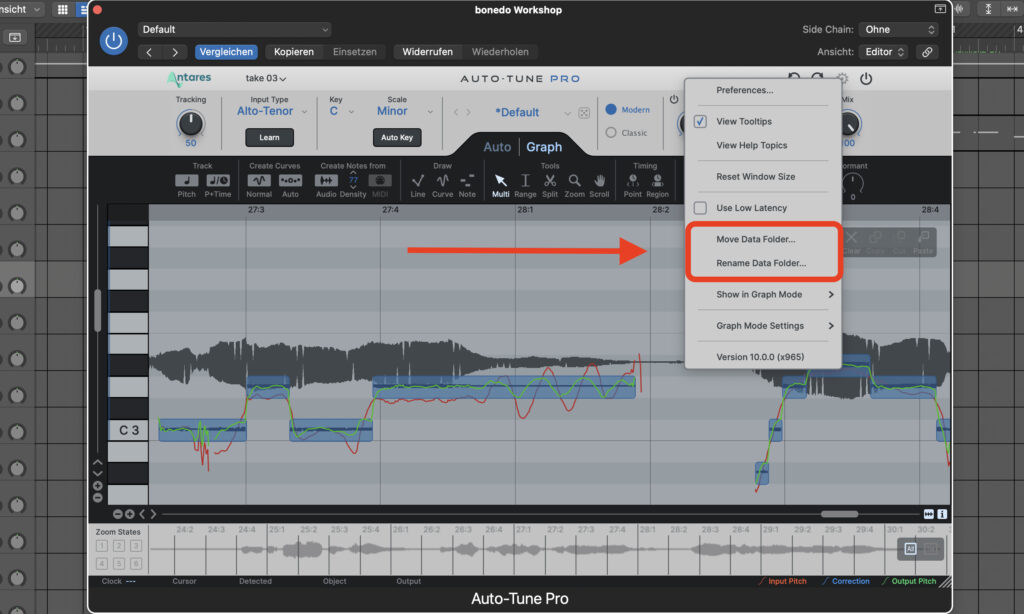Expand the Graph Mode Settings submenu

(763, 326)
